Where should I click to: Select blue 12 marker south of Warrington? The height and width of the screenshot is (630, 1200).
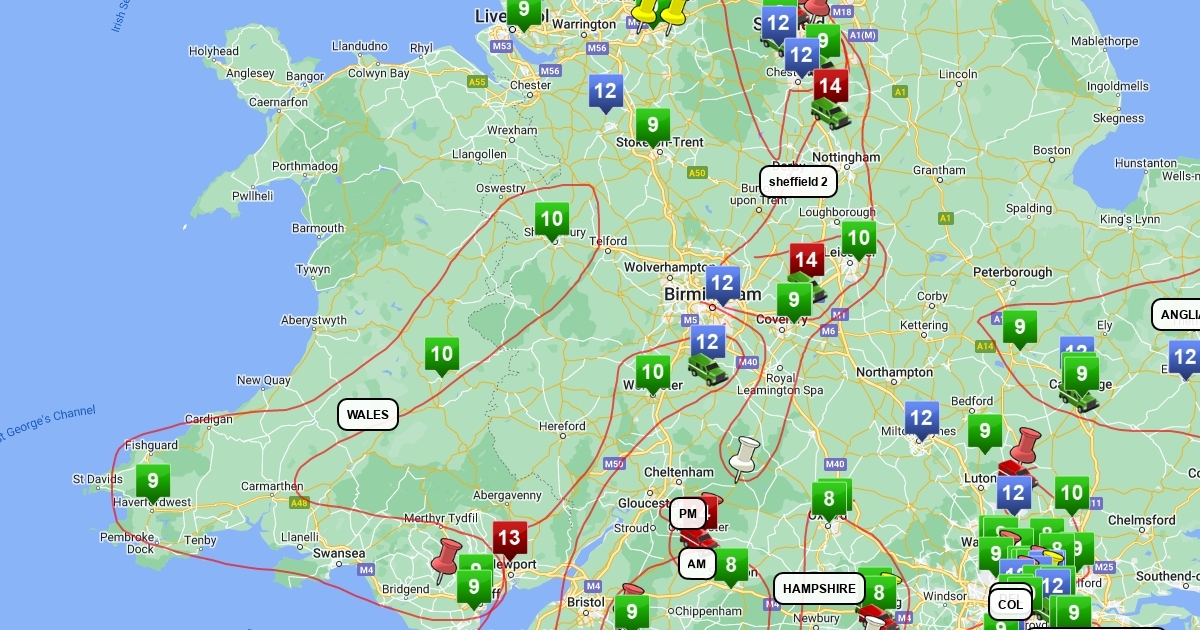click(x=606, y=93)
